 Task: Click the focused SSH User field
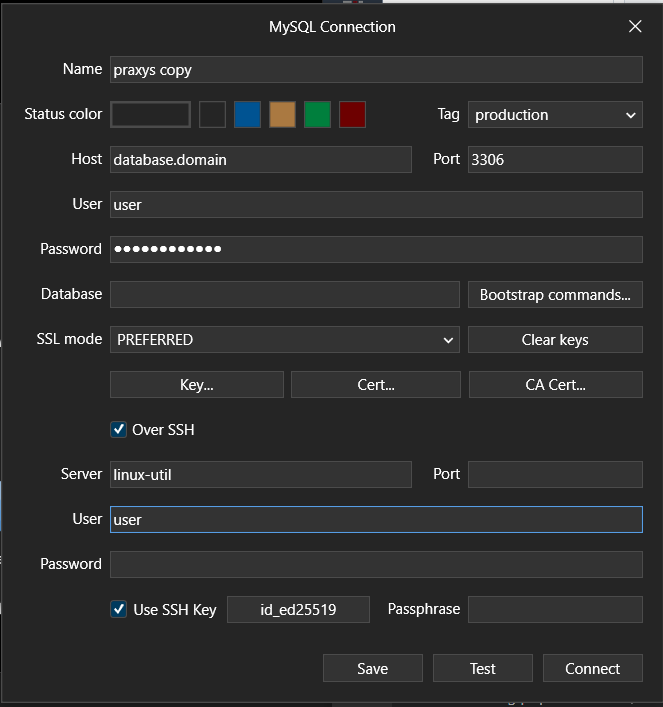(376, 519)
